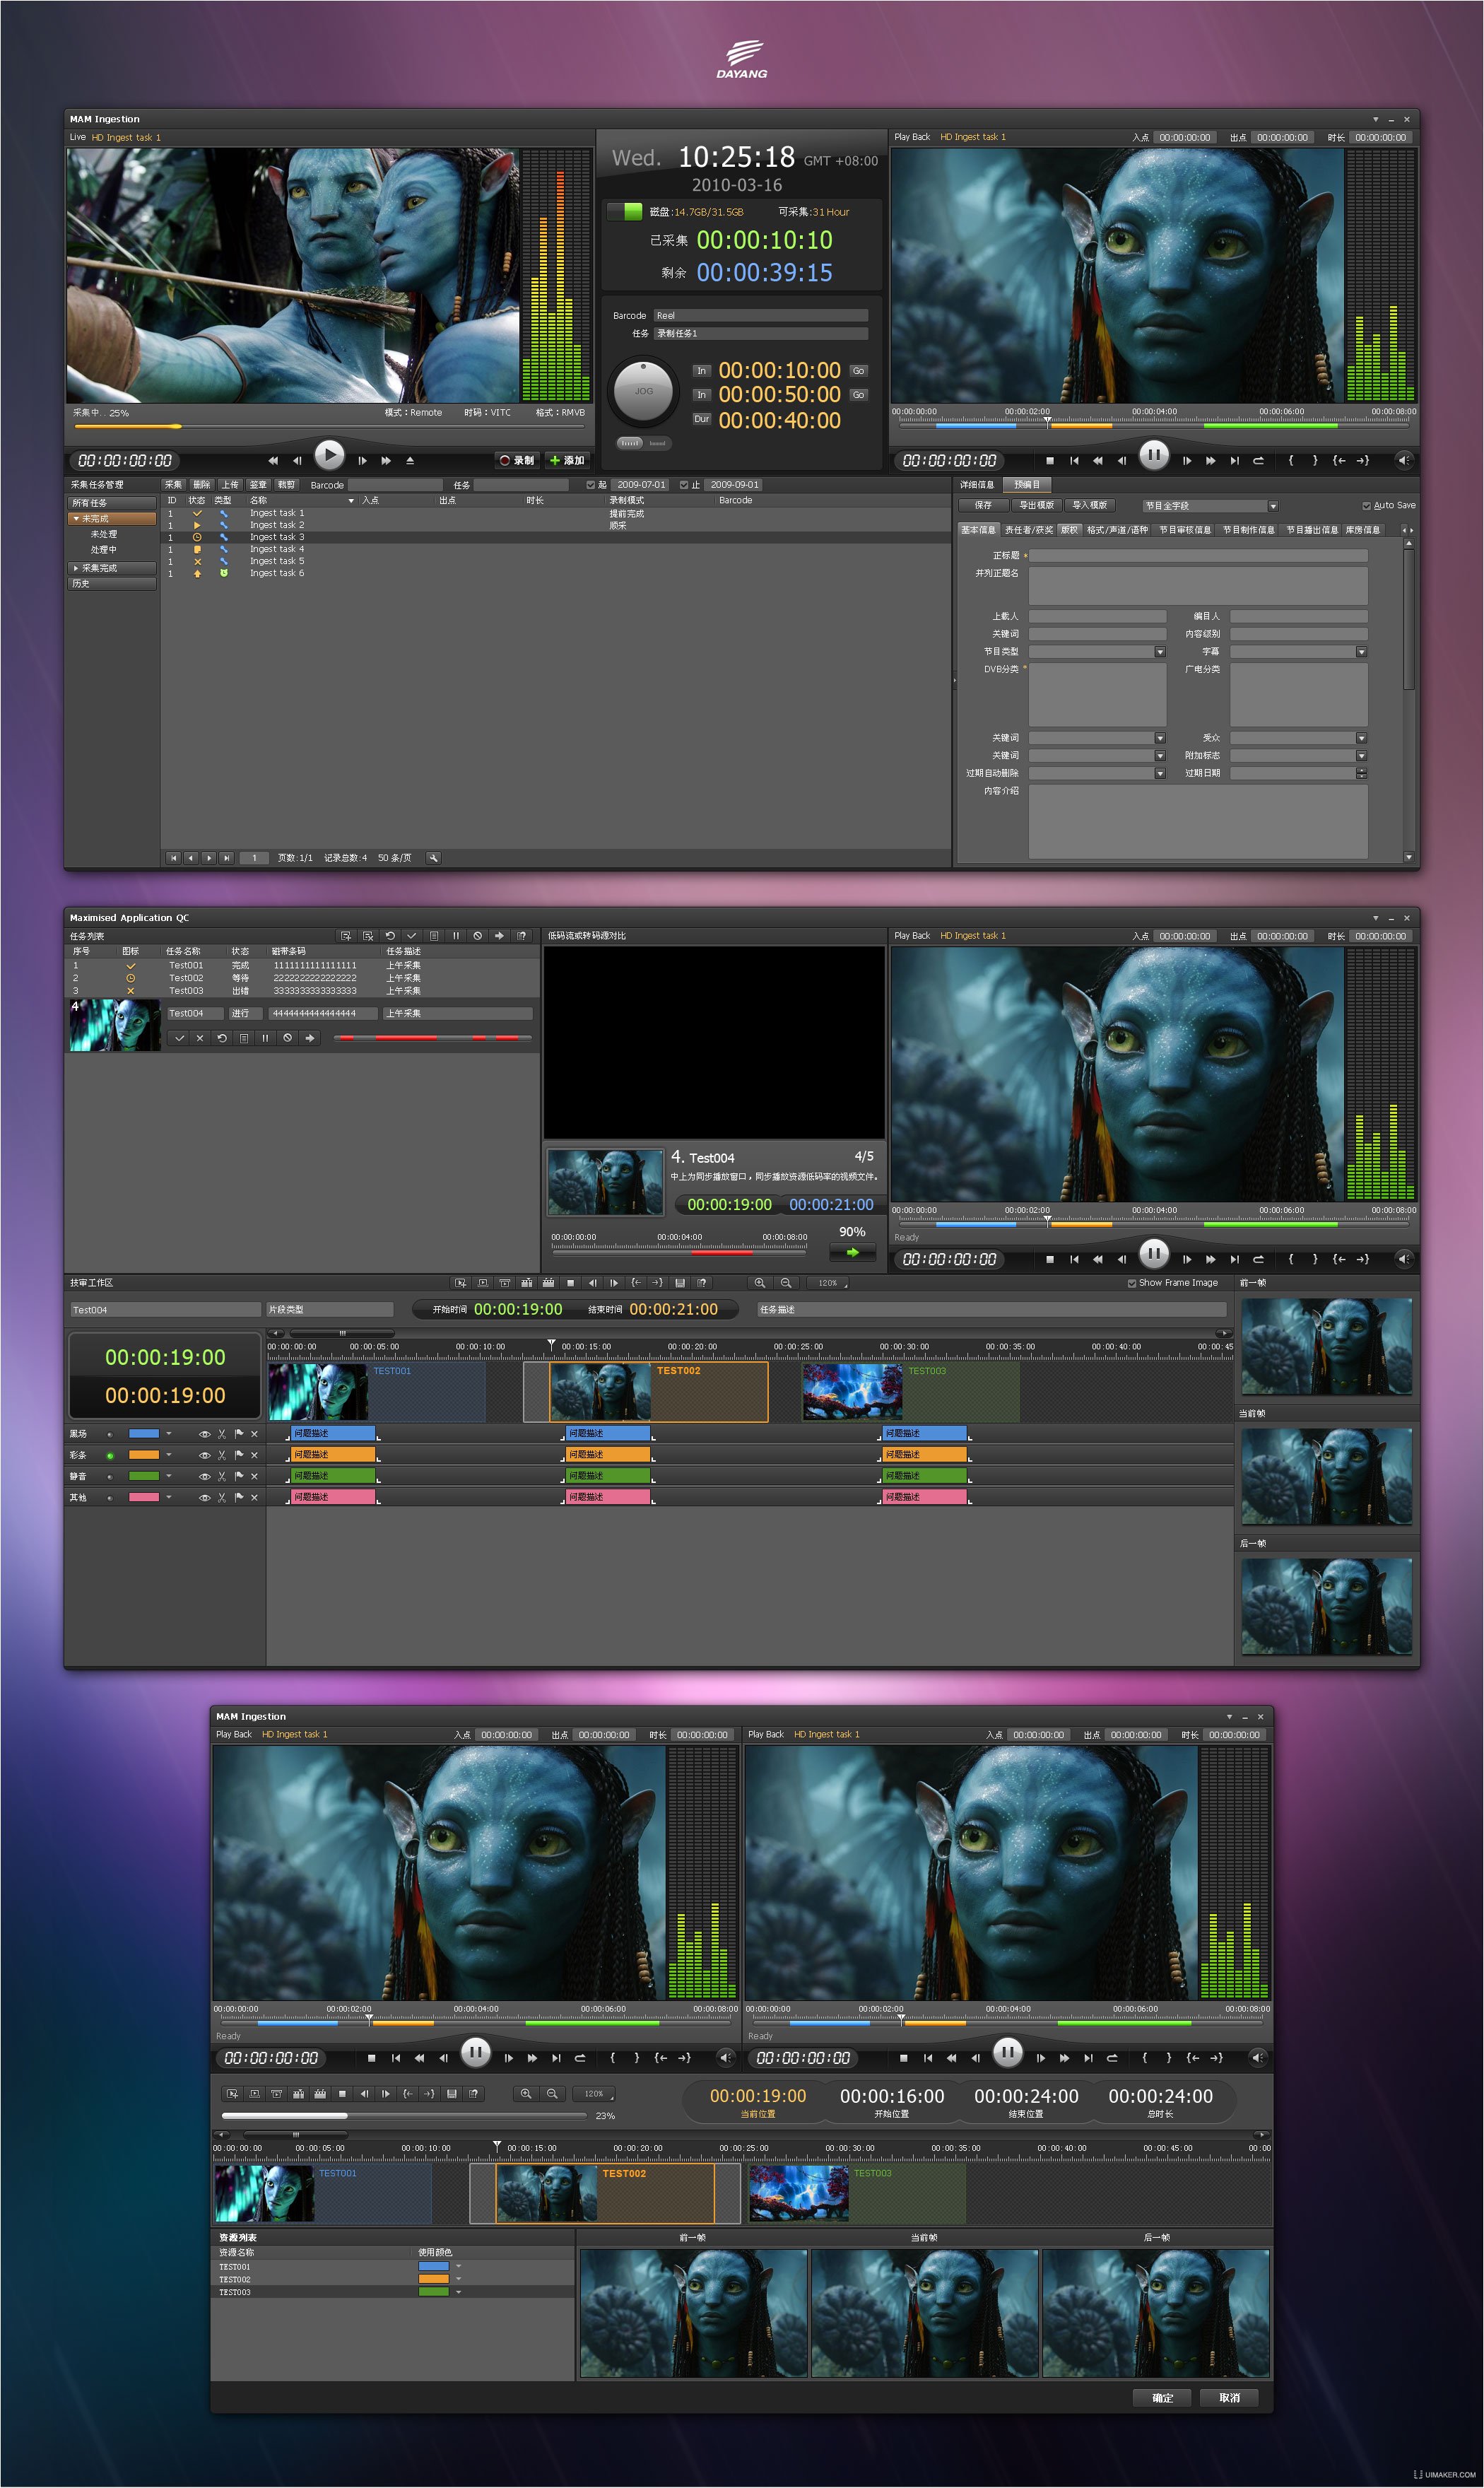The image size is (1484, 2488).
Task: Rewind the Live ingest preview
Action: [x=273, y=460]
